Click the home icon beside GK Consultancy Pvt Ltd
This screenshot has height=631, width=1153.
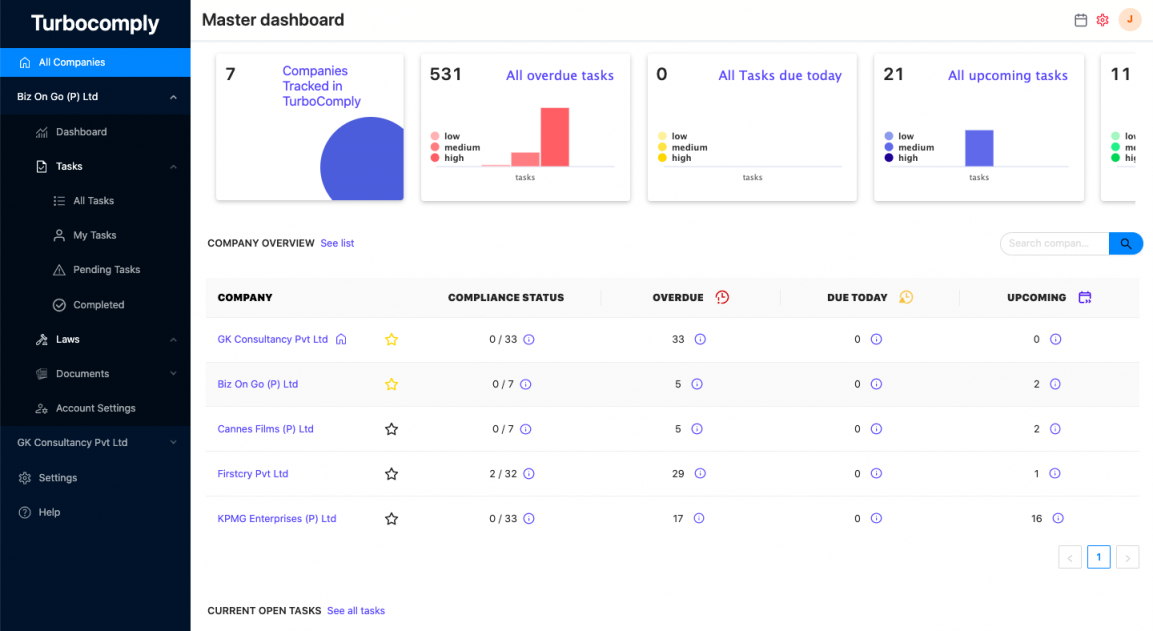click(341, 339)
